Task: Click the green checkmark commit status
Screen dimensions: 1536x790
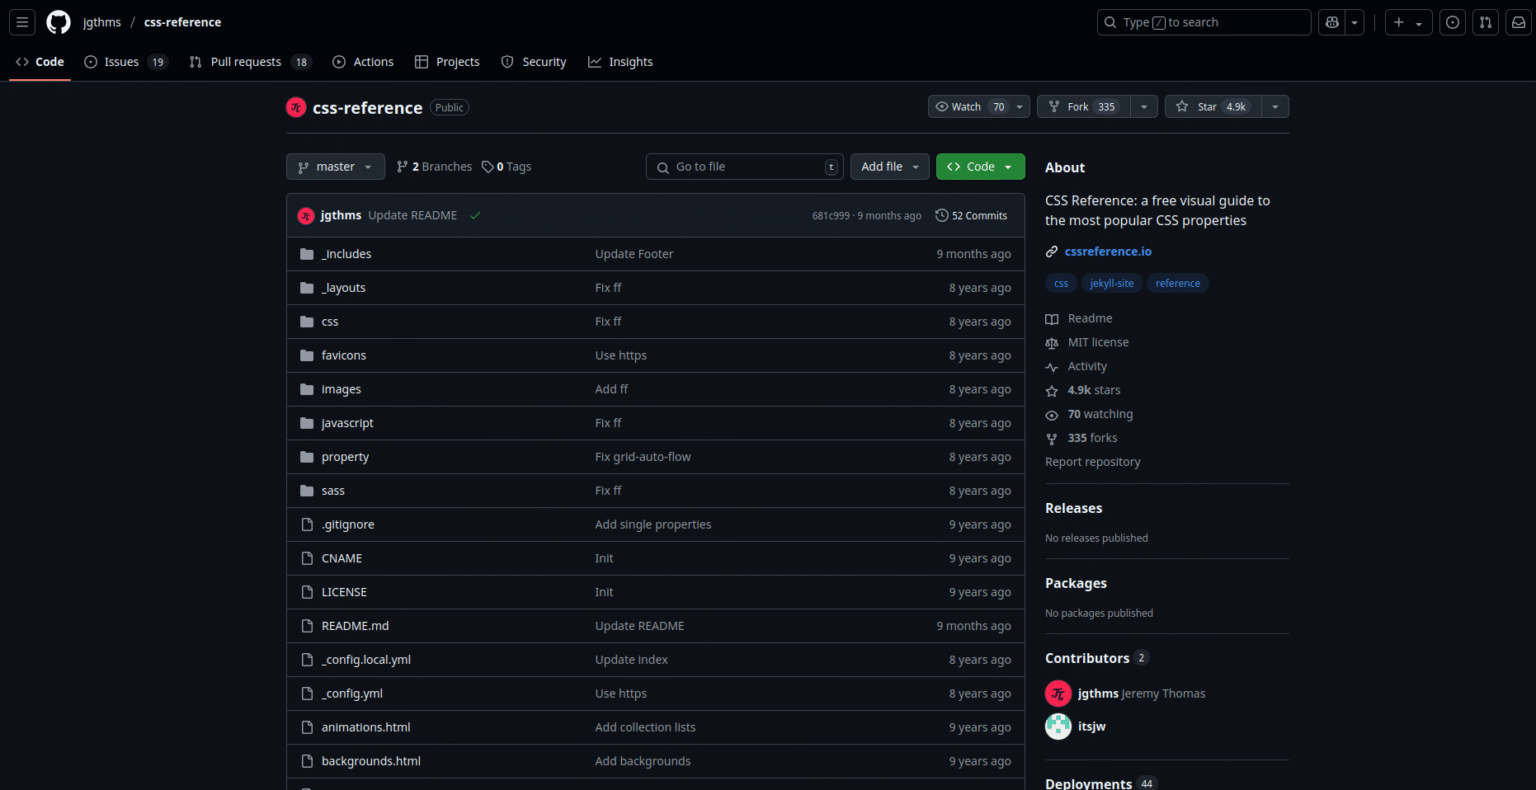Action: pos(475,216)
